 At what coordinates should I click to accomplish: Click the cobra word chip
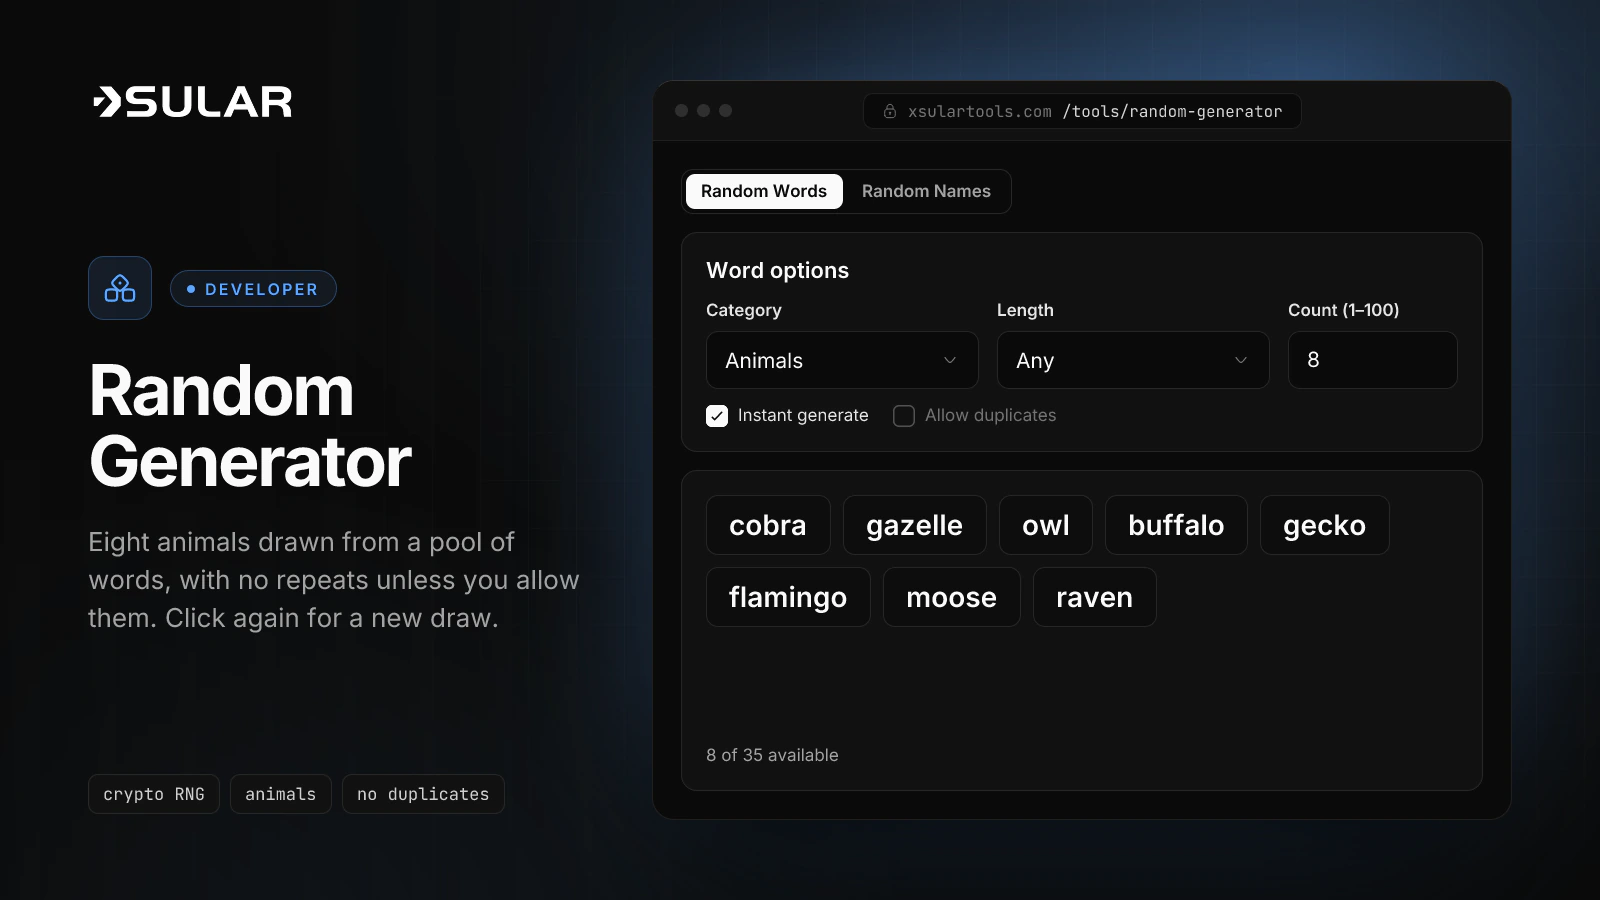click(768, 525)
